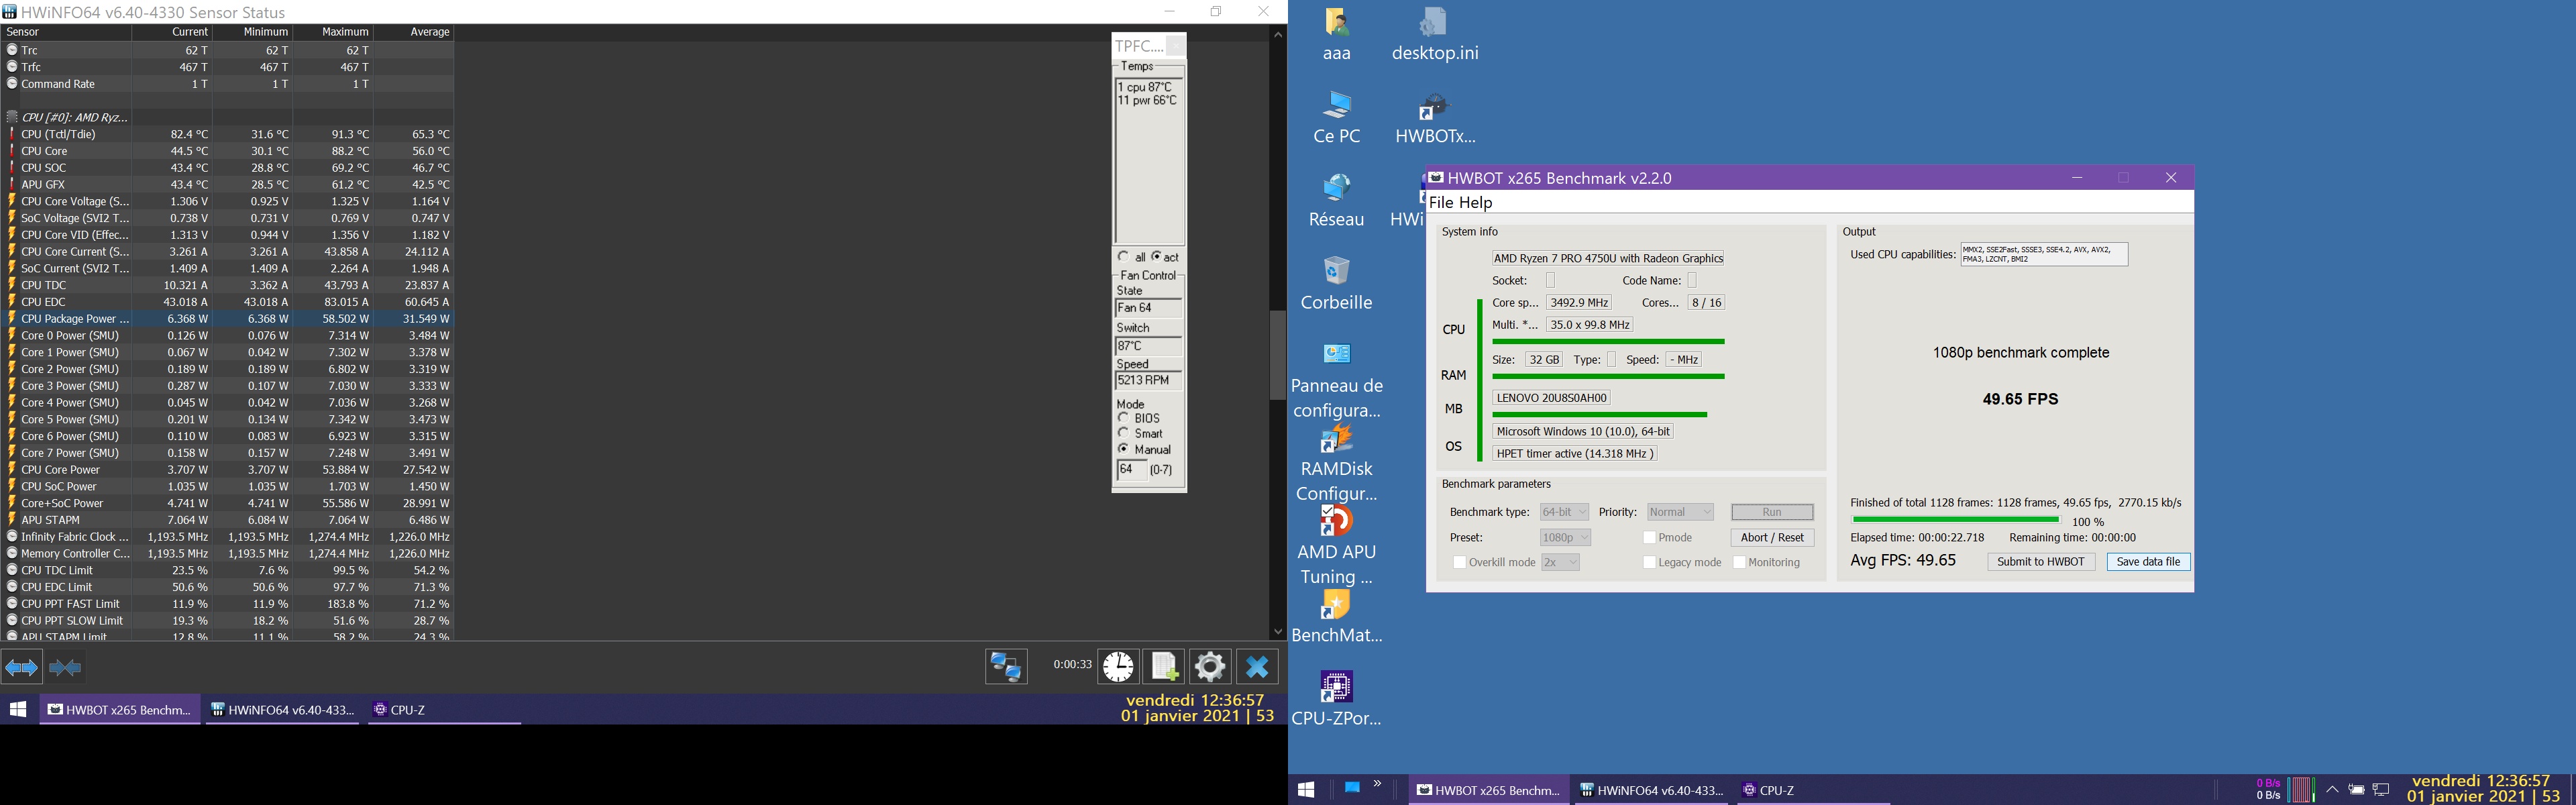
Task: Click APU STAPM sensor row
Action: click(228, 520)
